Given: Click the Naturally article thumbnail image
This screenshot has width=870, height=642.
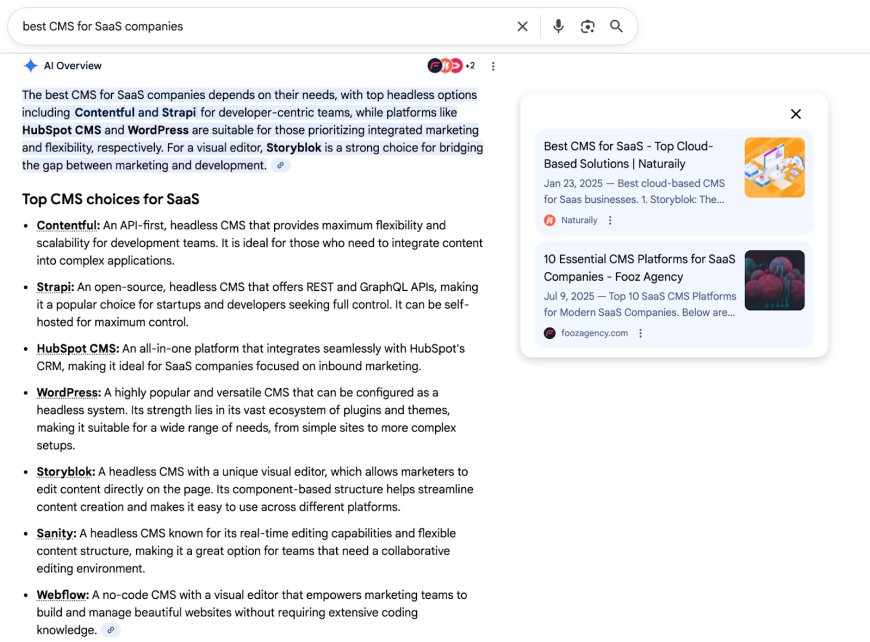Looking at the screenshot, I should [775, 168].
